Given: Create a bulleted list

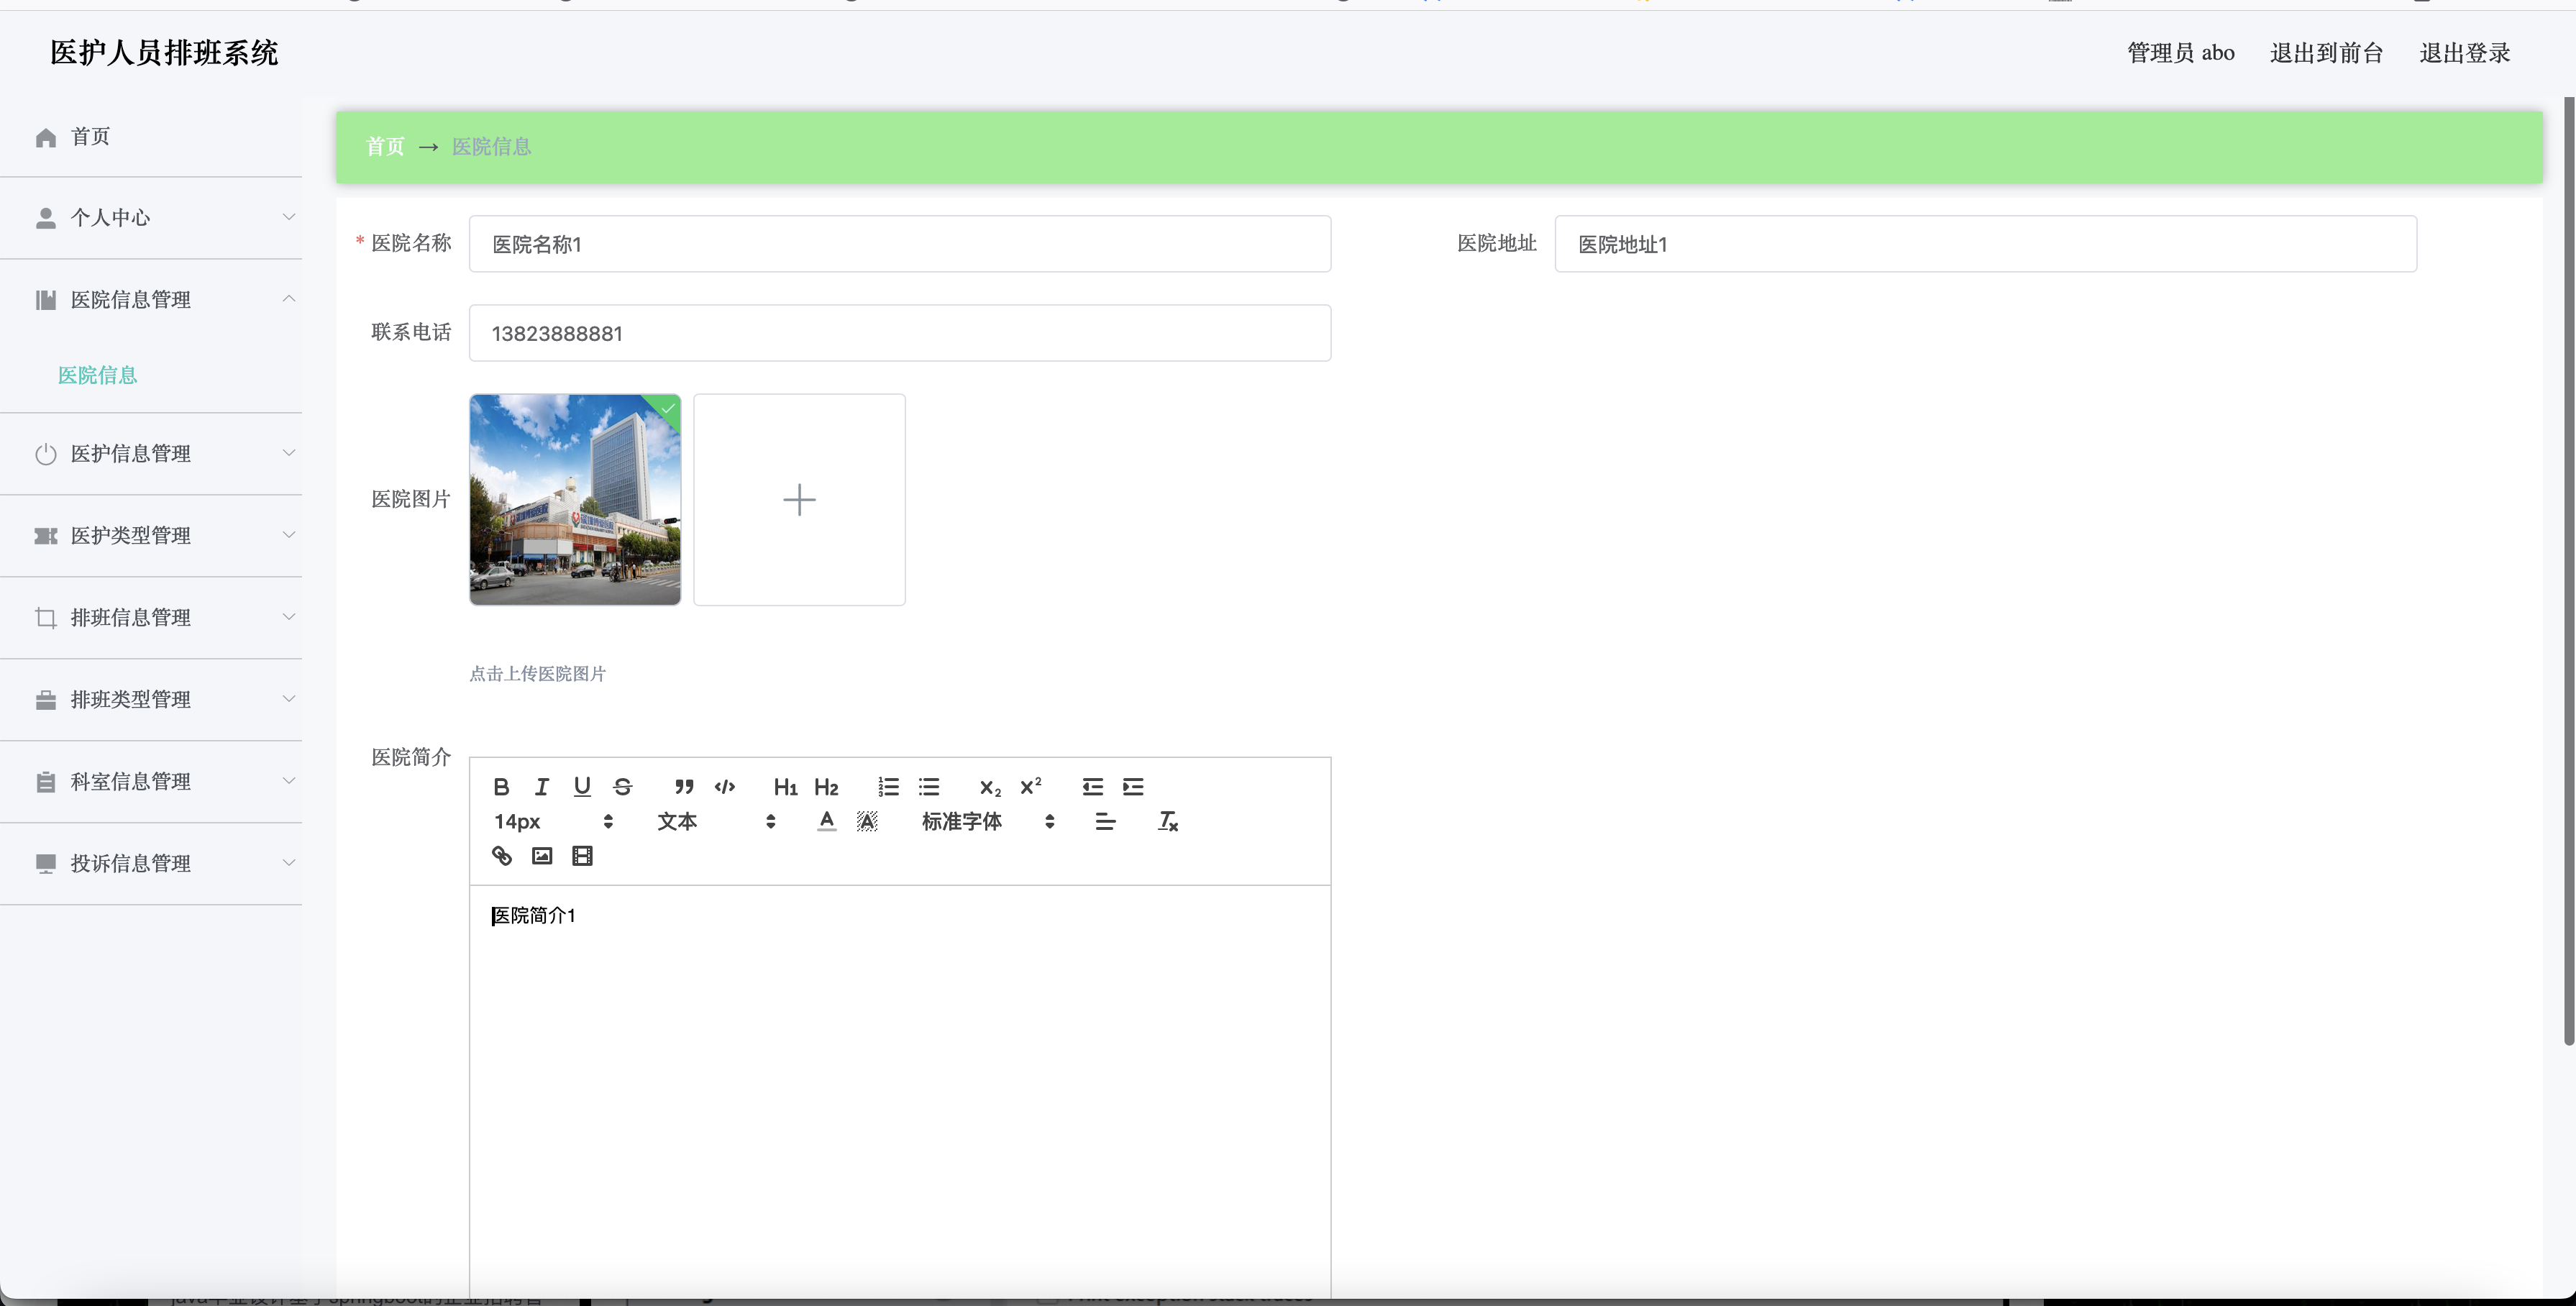Looking at the screenshot, I should [929, 787].
